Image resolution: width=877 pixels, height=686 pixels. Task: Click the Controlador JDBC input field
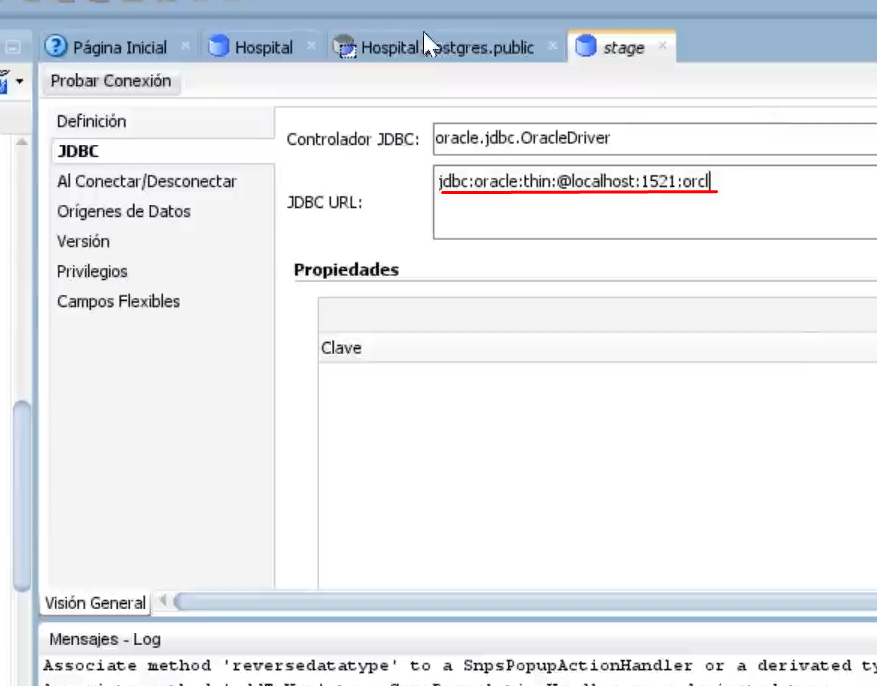(x=655, y=139)
